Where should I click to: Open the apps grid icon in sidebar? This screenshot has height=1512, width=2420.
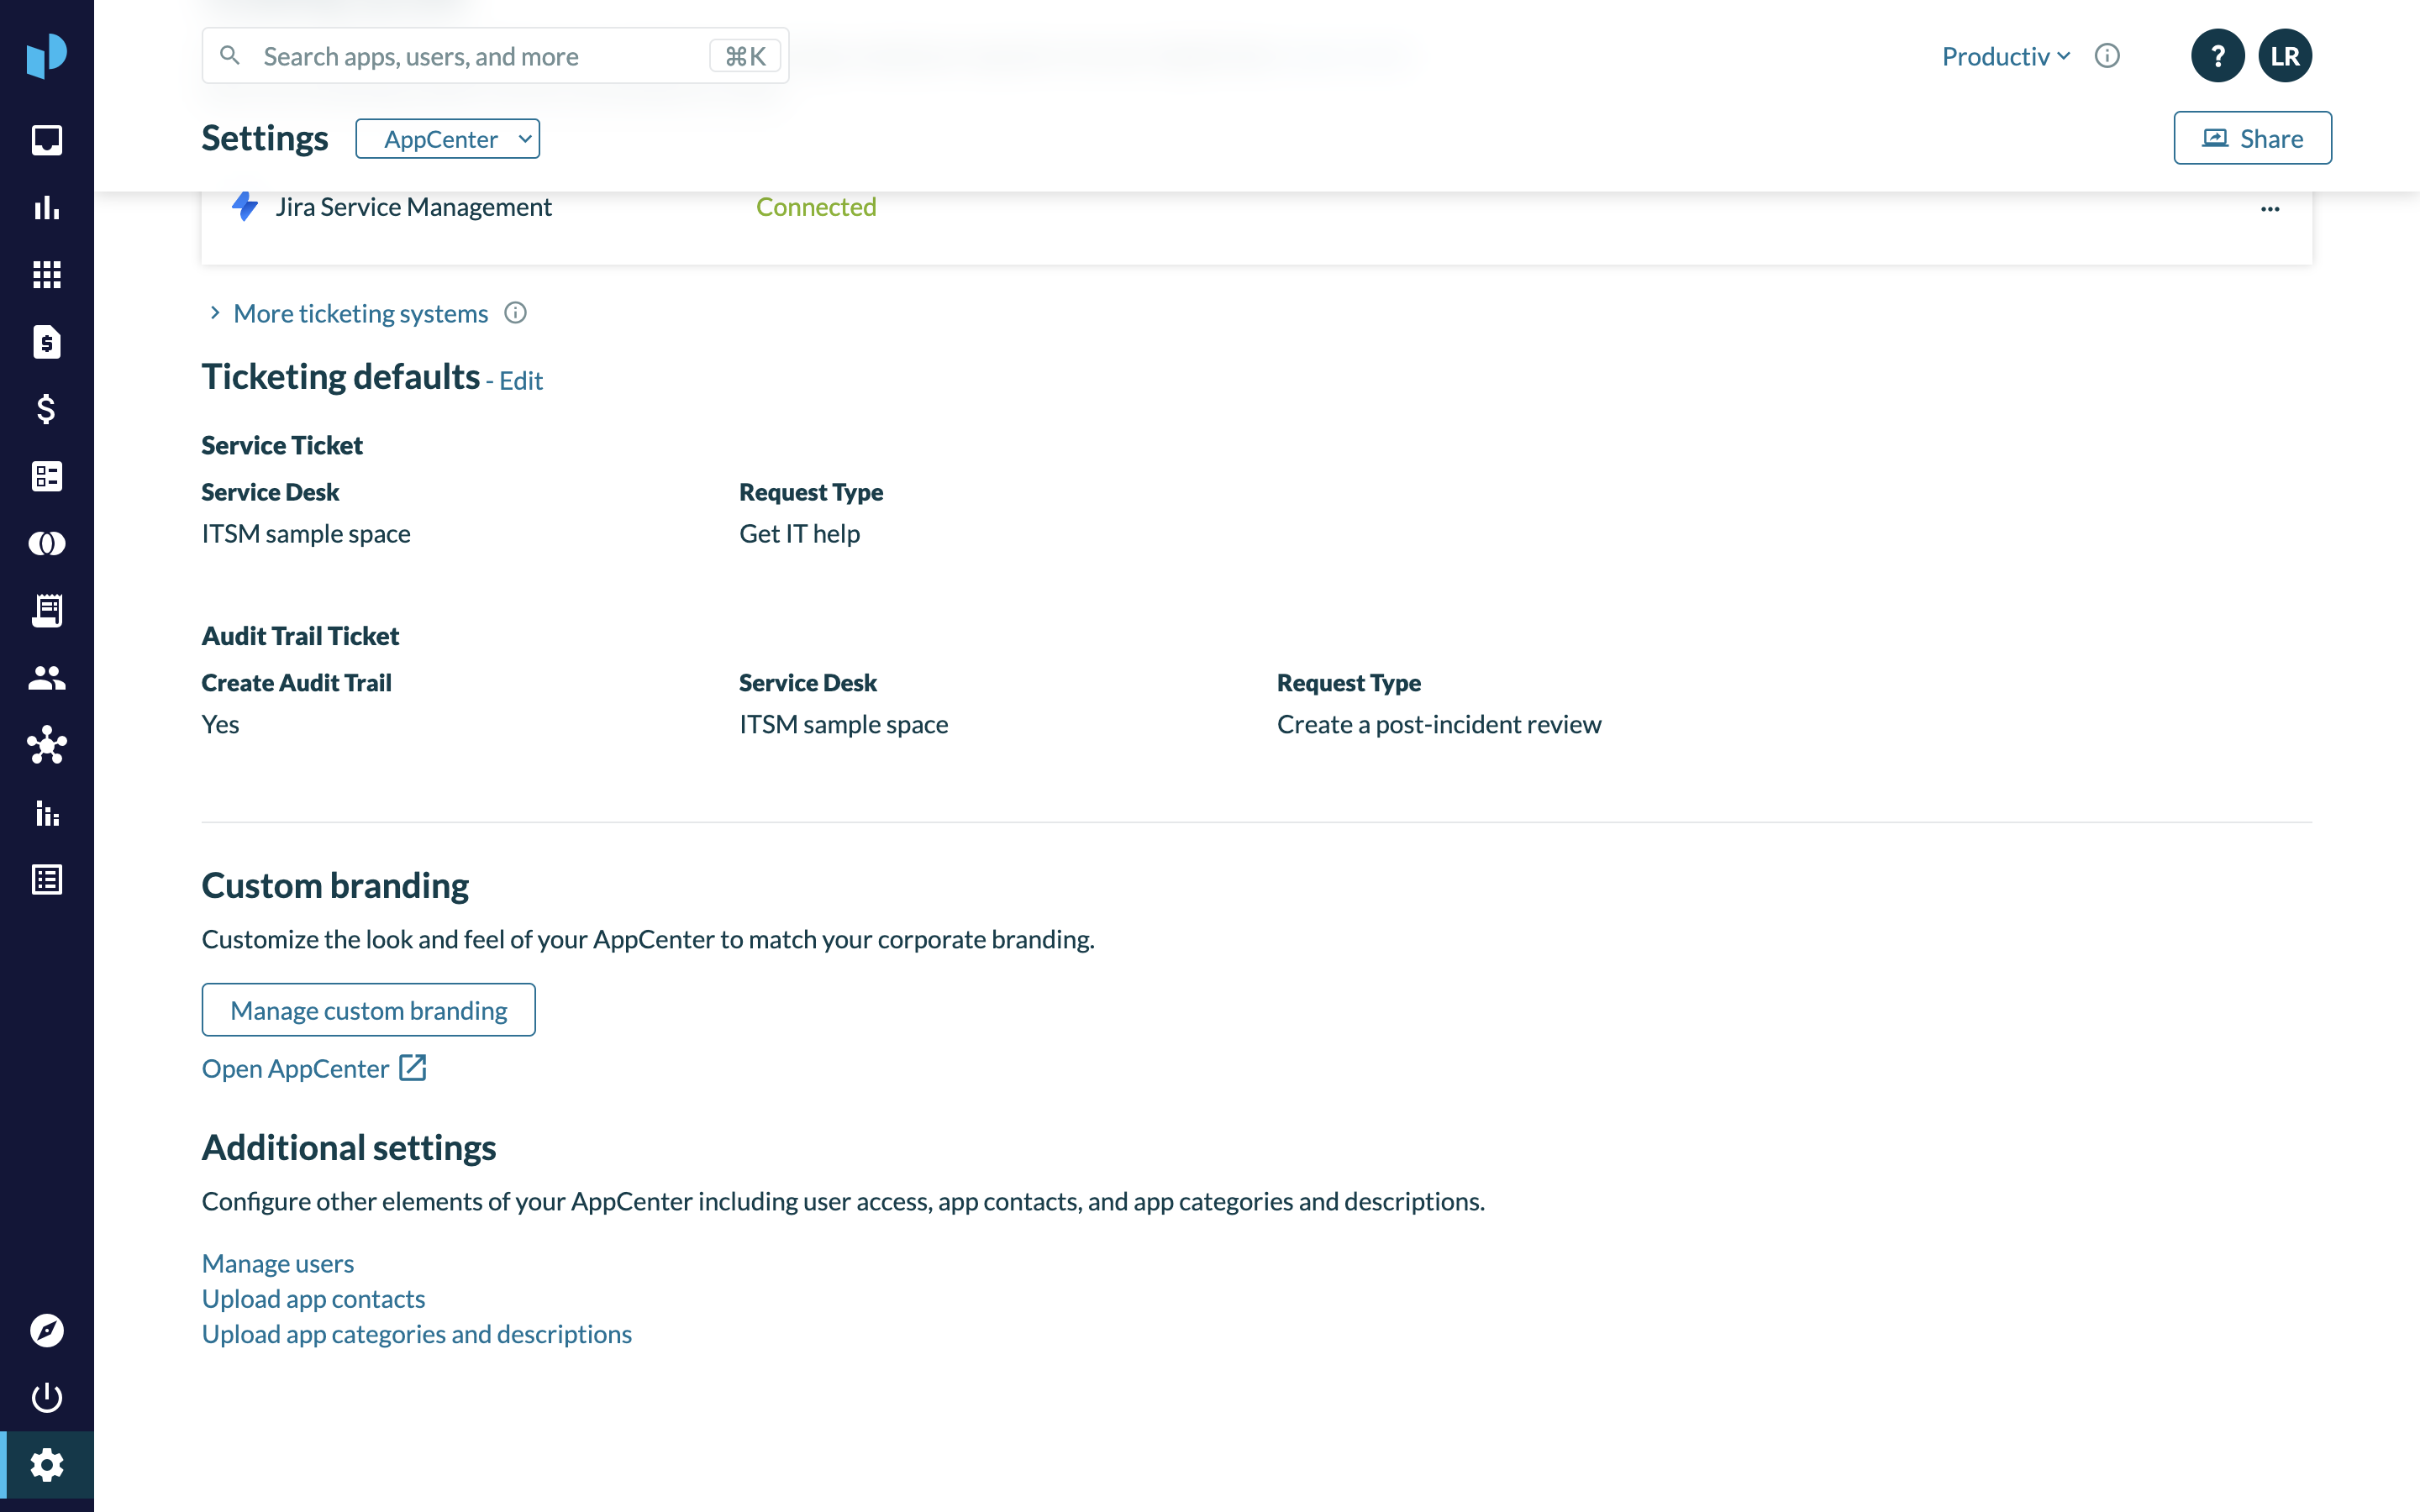pos(46,274)
